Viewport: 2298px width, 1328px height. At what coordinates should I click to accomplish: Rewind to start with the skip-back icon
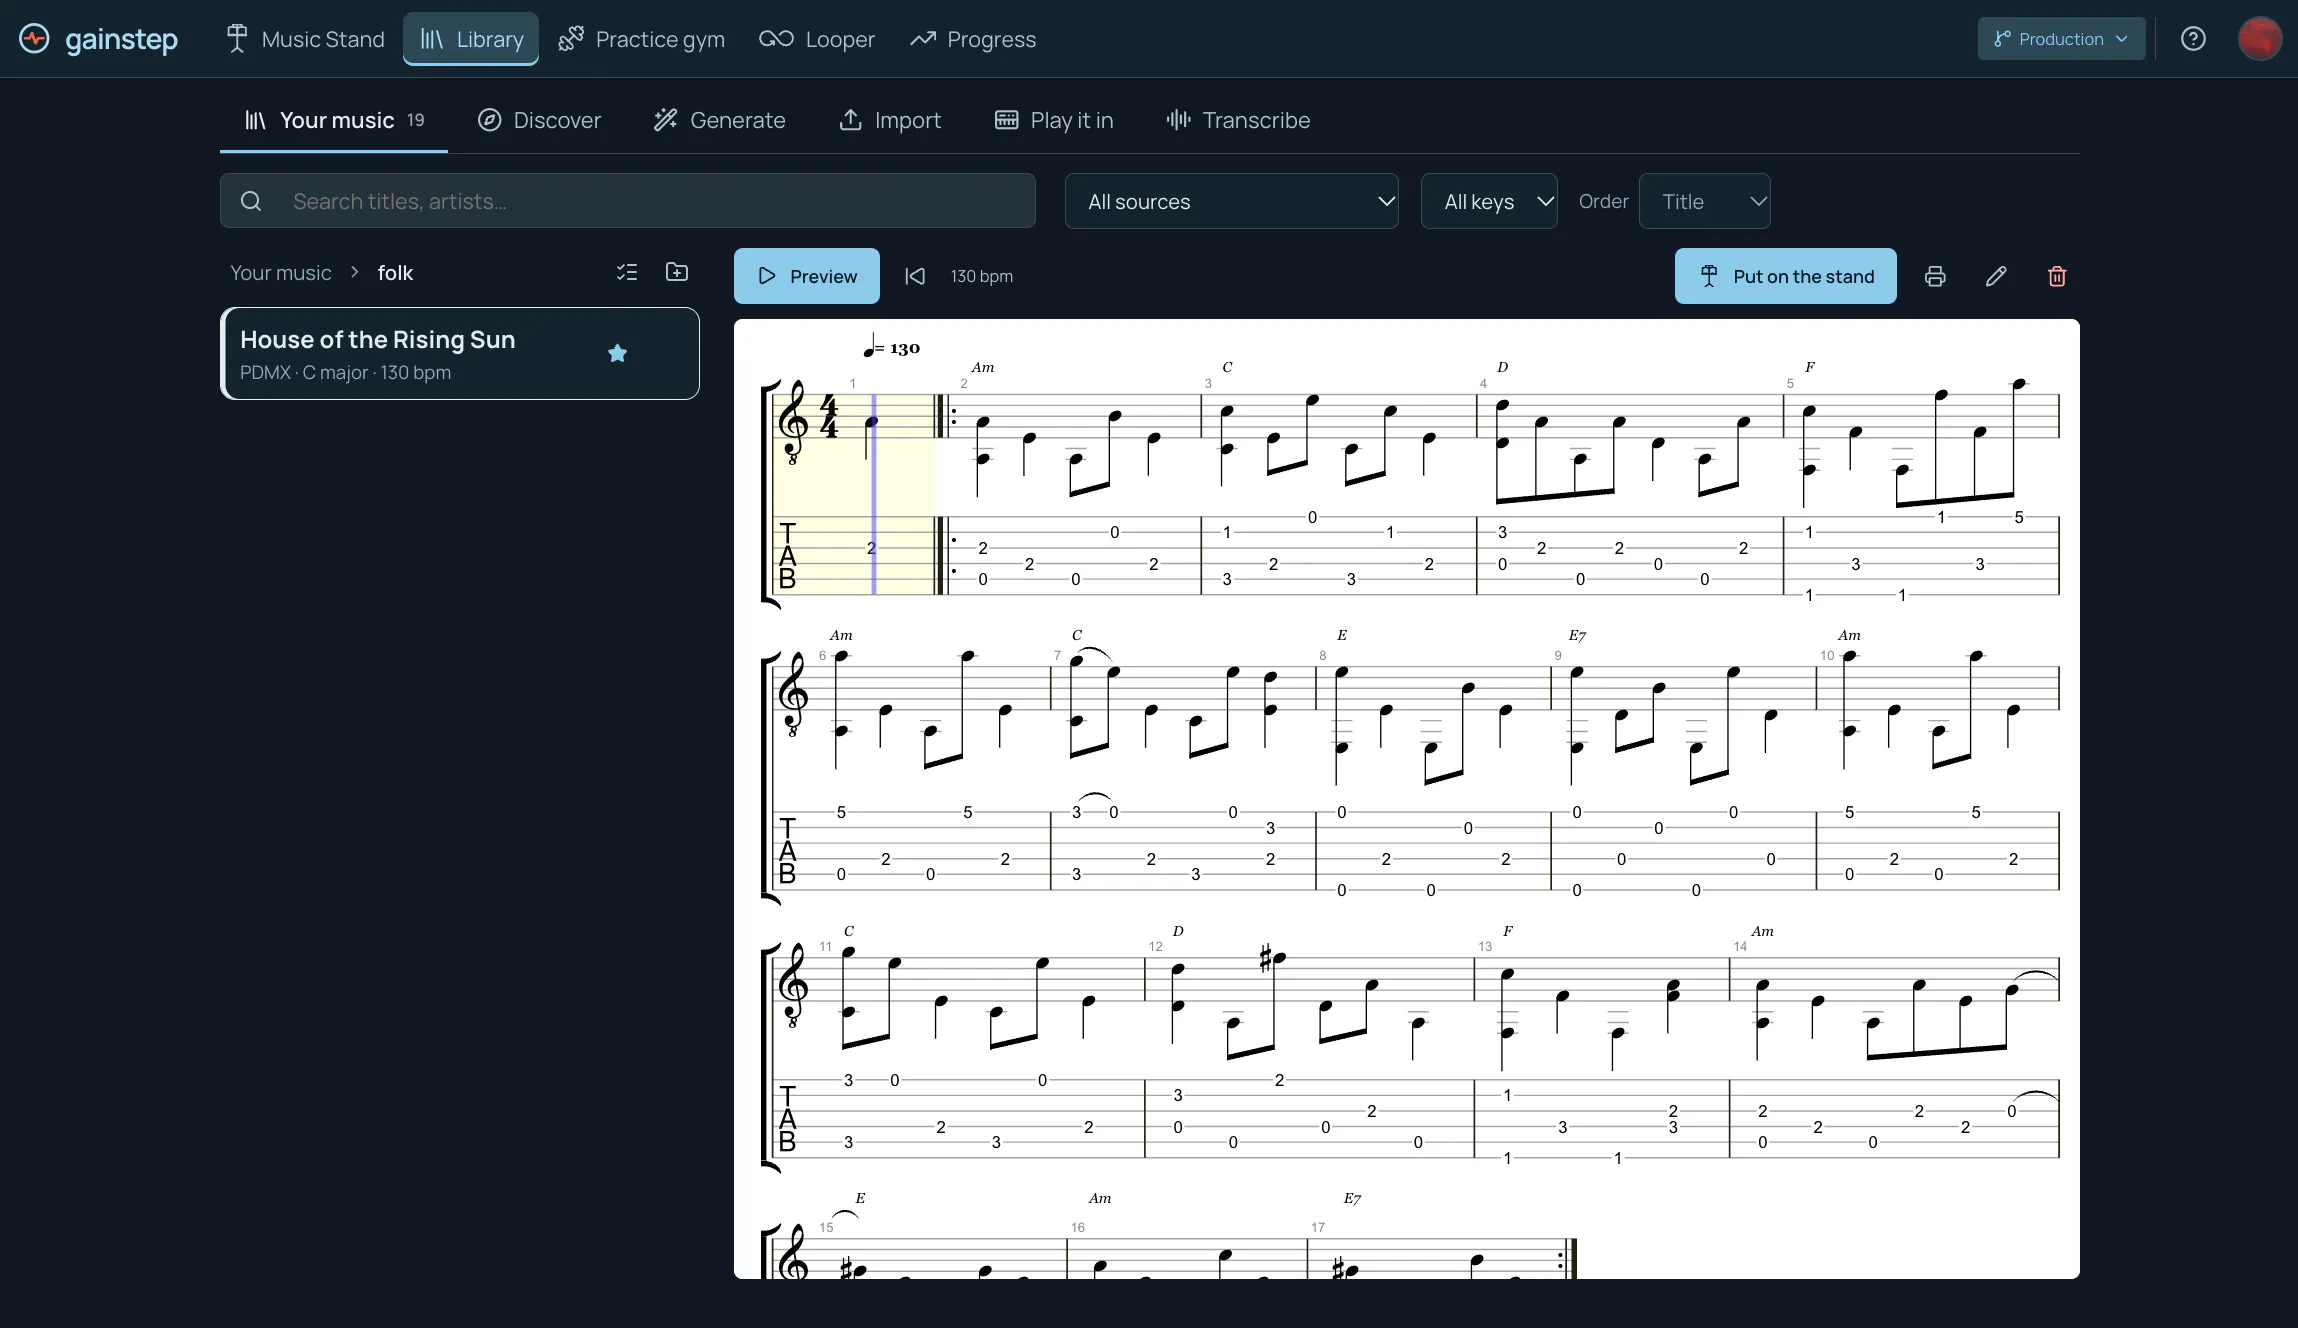(x=915, y=276)
